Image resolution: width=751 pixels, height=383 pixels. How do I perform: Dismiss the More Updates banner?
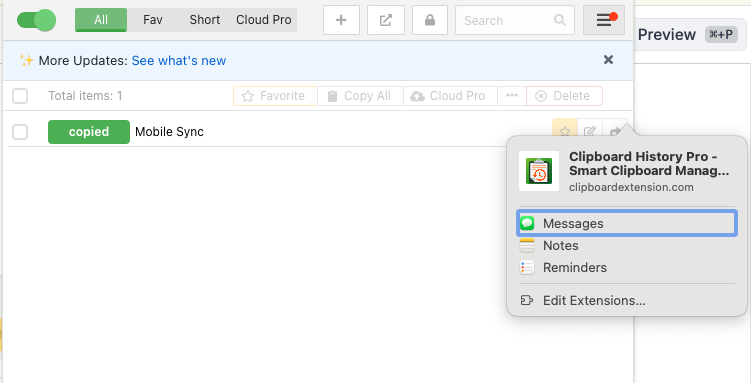tap(608, 60)
